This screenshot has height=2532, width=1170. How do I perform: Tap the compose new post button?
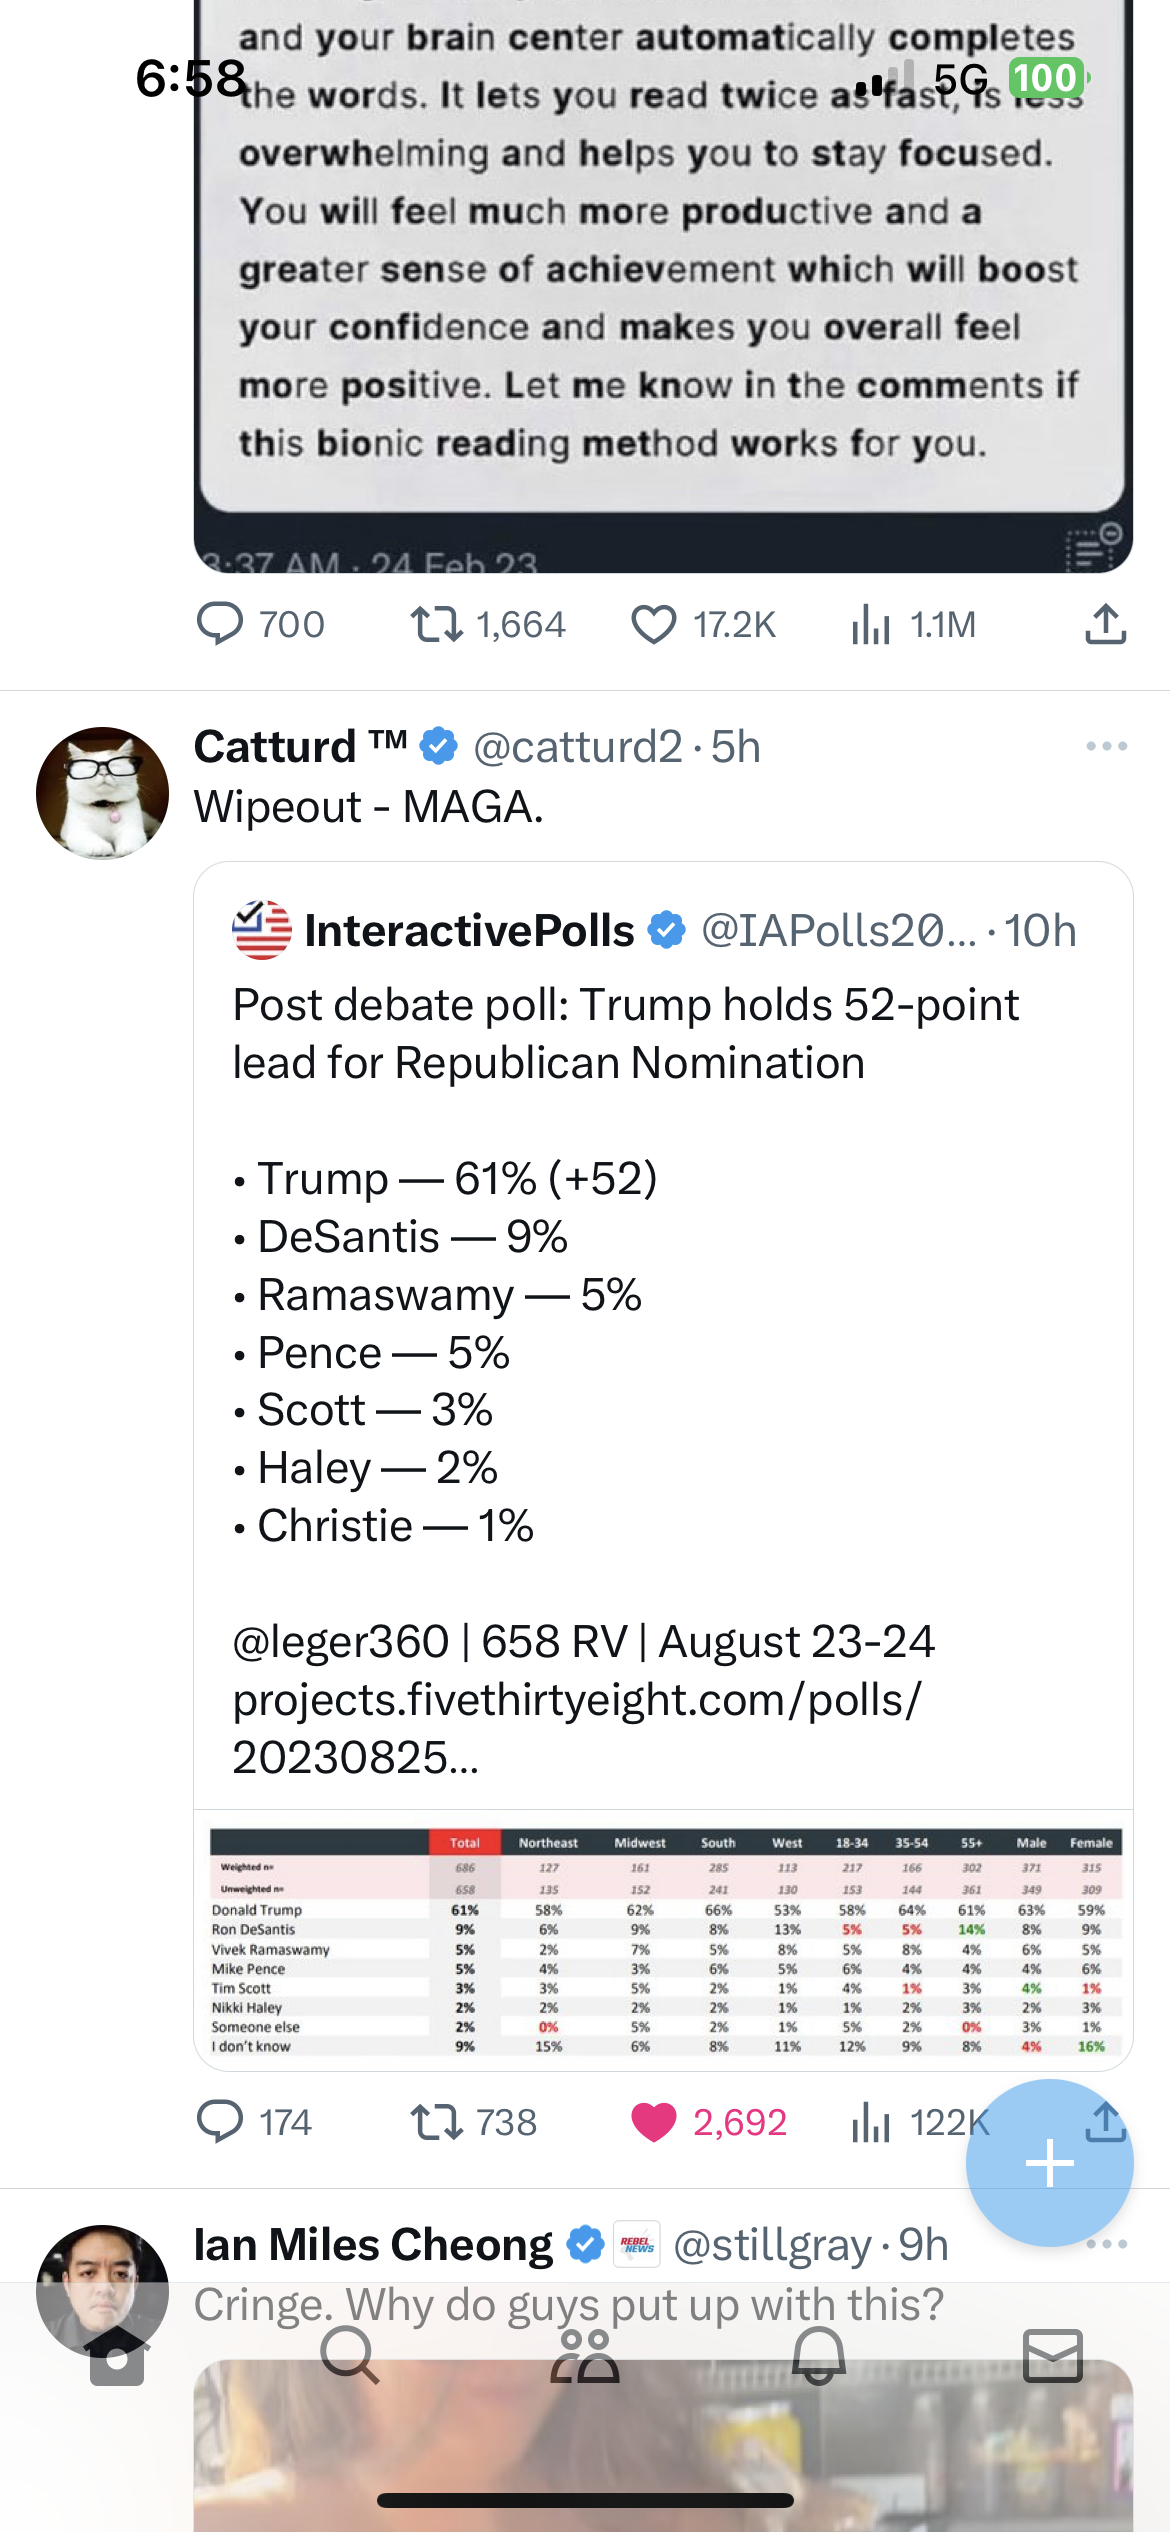(x=1049, y=2163)
